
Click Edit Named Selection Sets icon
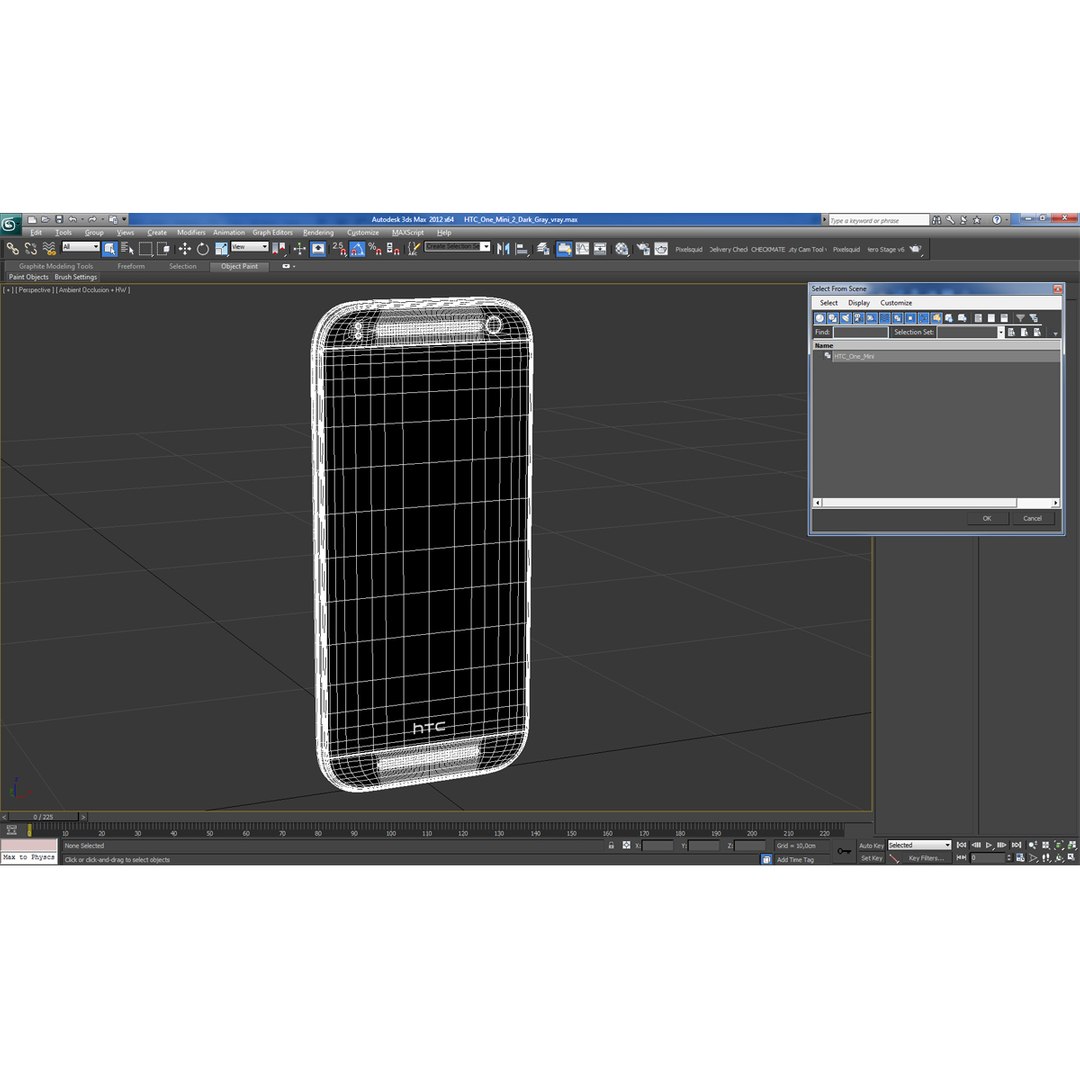[414, 249]
